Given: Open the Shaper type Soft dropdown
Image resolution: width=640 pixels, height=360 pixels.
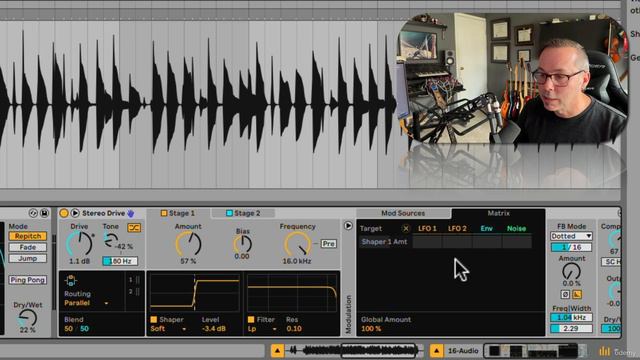Looking at the screenshot, I should 168,329.
